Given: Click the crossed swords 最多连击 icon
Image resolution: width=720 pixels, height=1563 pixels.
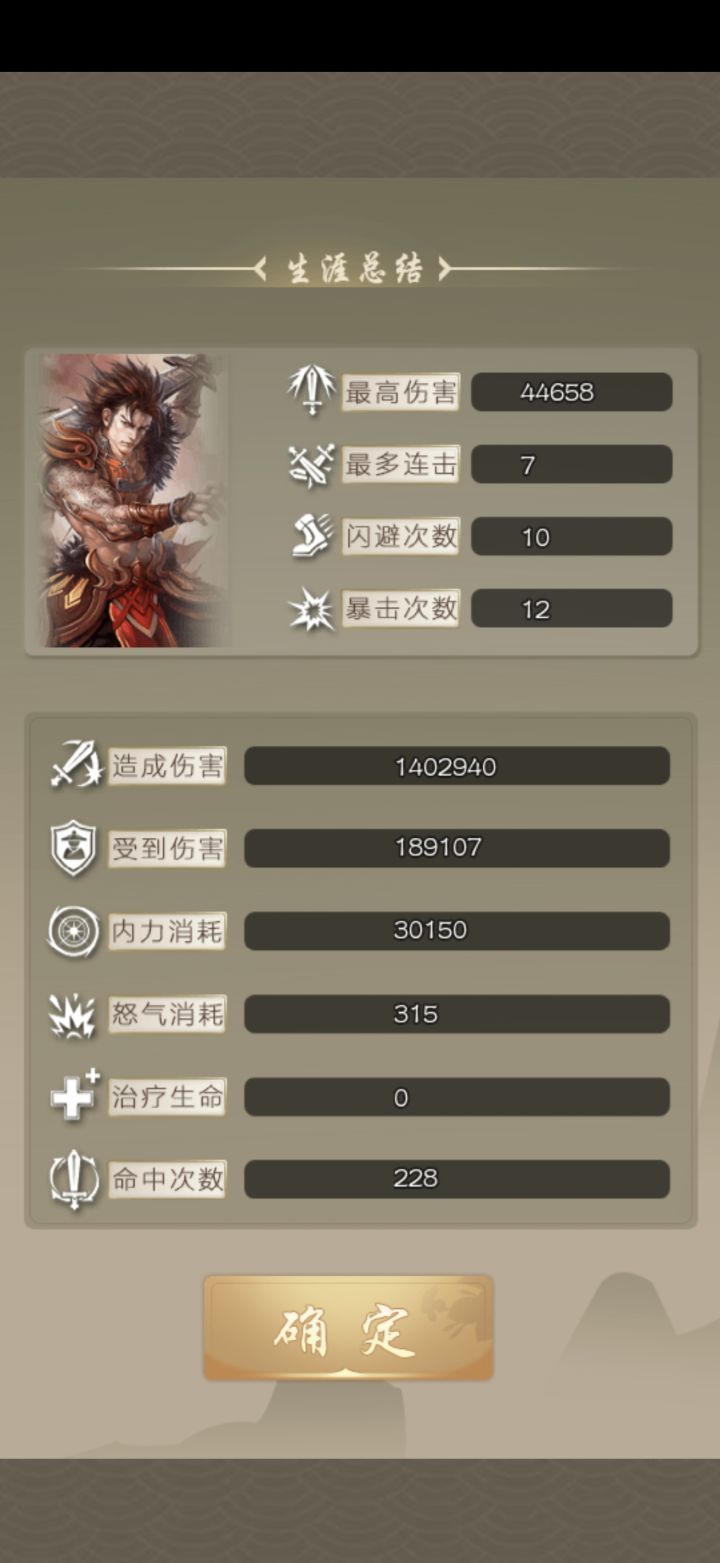Looking at the screenshot, I should click(x=312, y=465).
